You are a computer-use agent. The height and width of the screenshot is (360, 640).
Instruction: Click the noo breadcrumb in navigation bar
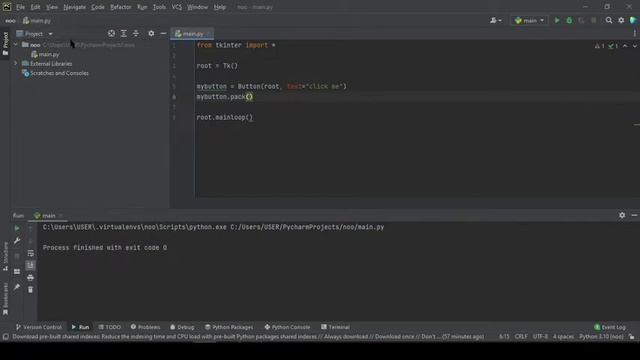(10, 21)
